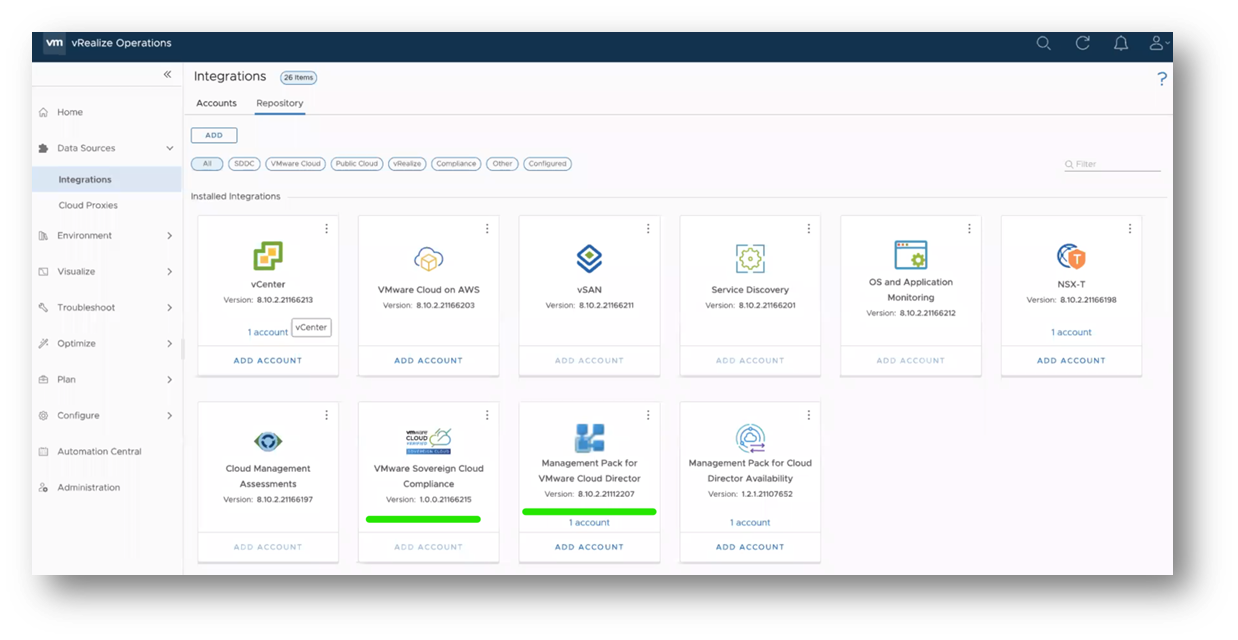Click the NSX-T integration icon

pyautogui.click(x=1071, y=257)
